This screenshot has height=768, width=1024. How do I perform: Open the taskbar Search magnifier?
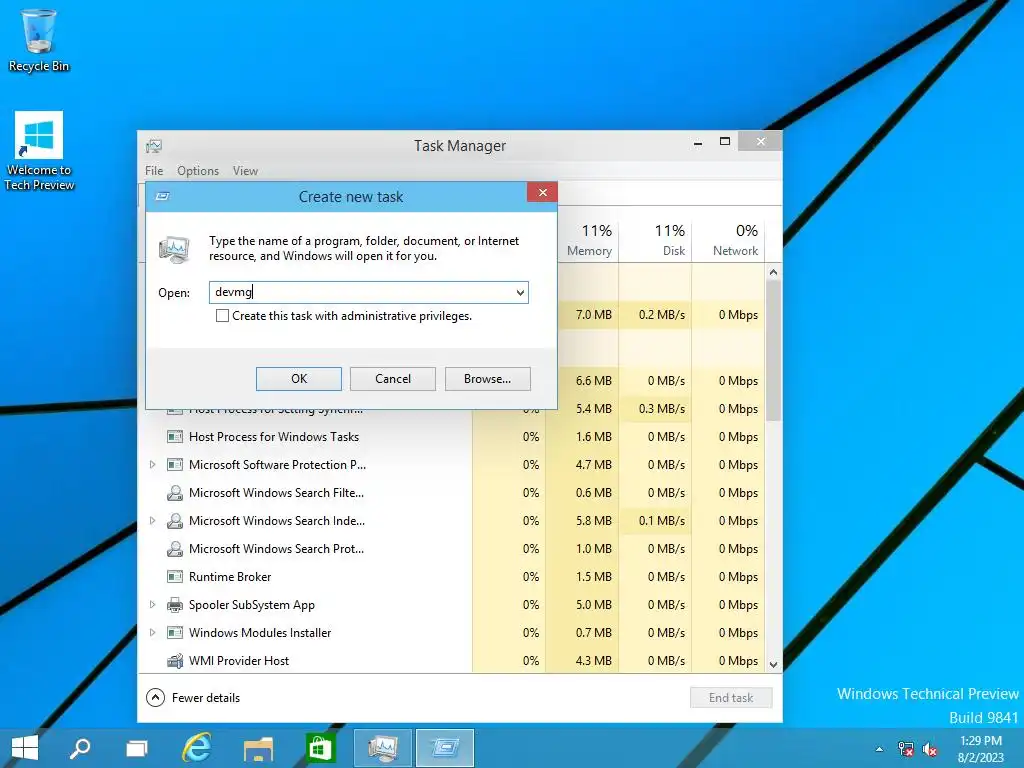80,748
